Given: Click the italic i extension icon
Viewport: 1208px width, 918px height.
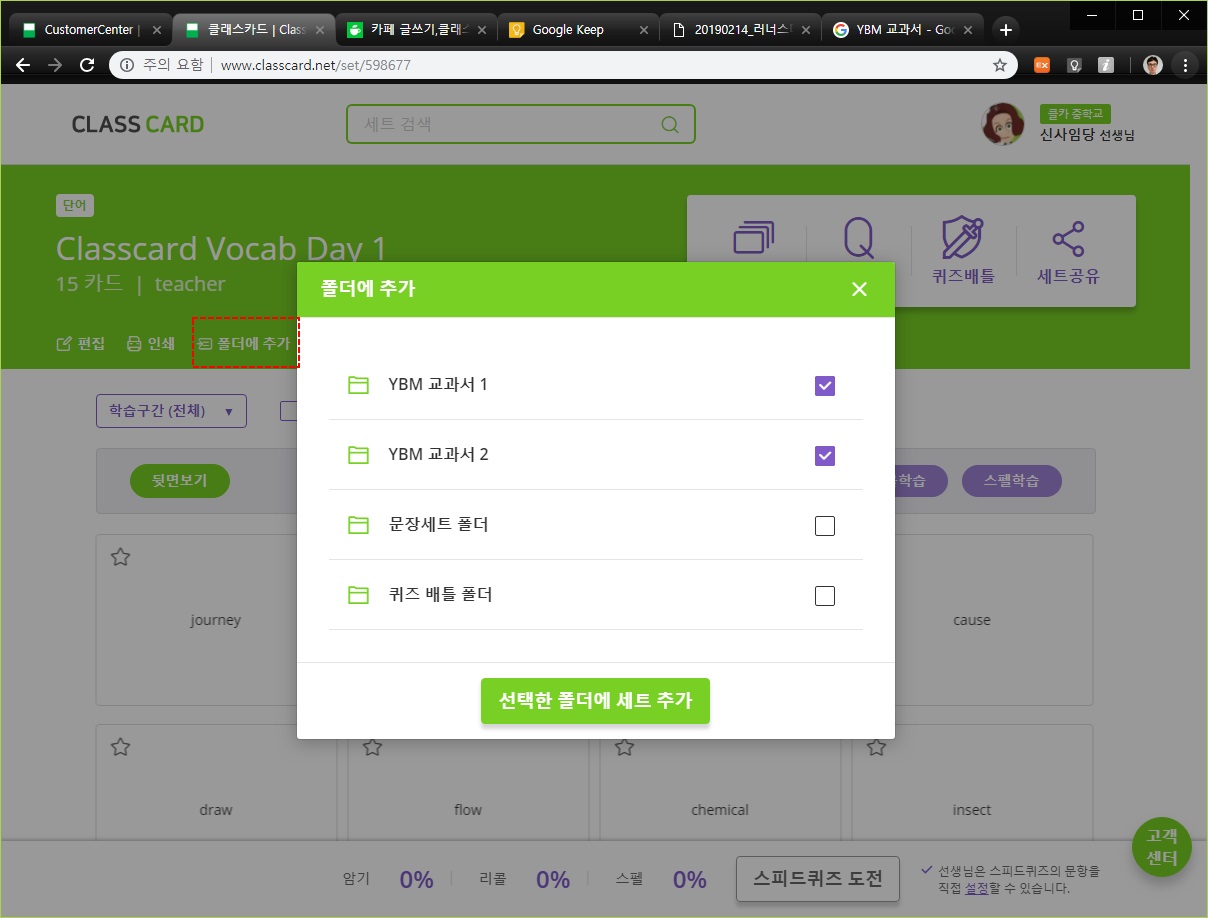Looking at the screenshot, I should [x=1106, y=65].
